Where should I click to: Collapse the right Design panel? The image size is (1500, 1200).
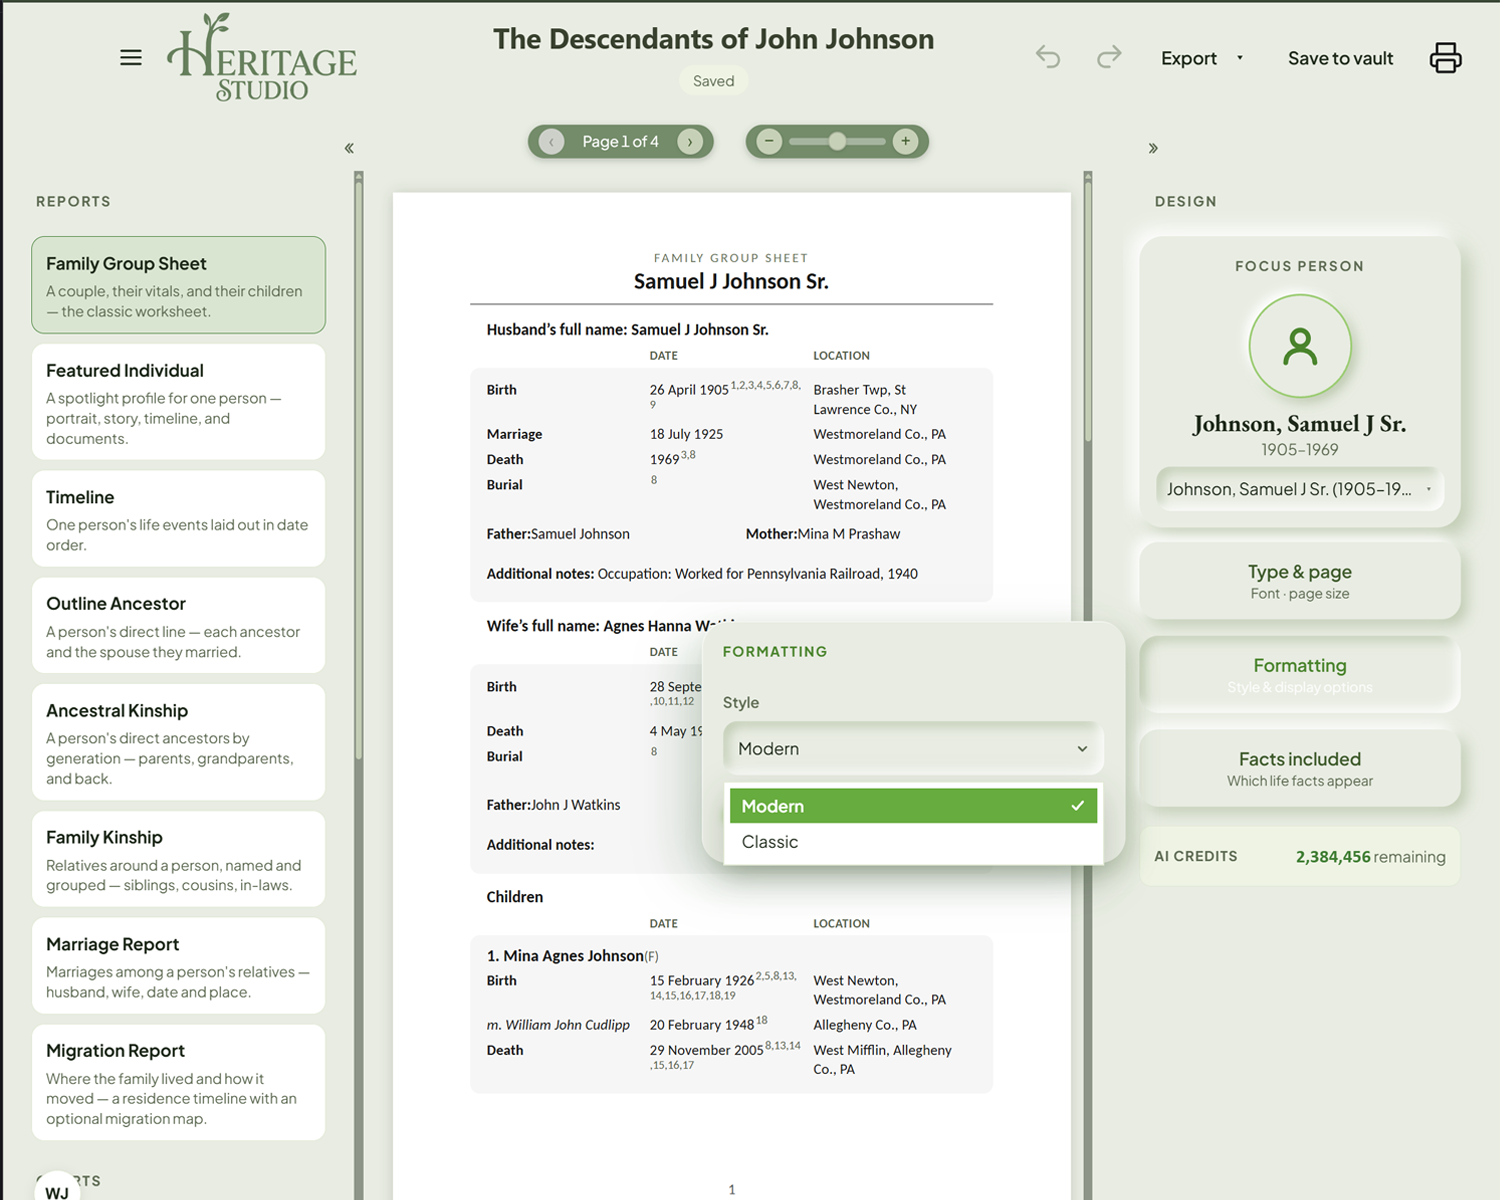pos(1153,148)
